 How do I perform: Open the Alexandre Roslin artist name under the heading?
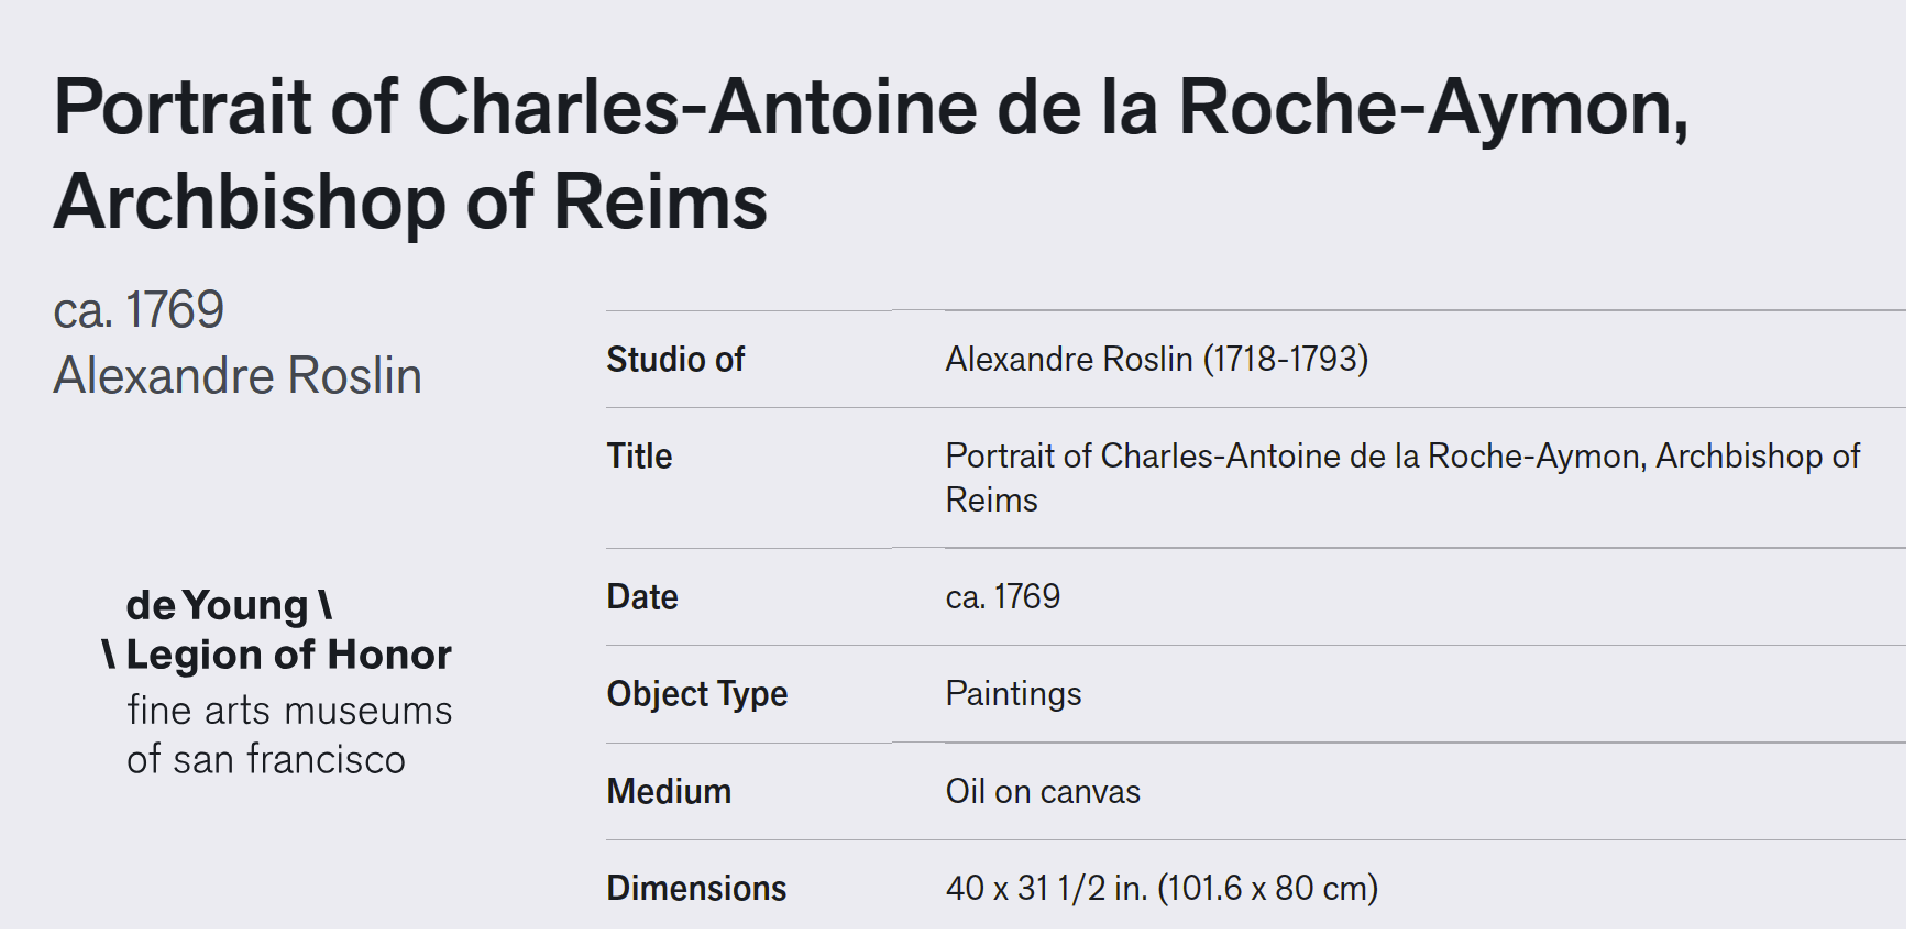pyautogui.click(x=237, y=376)
